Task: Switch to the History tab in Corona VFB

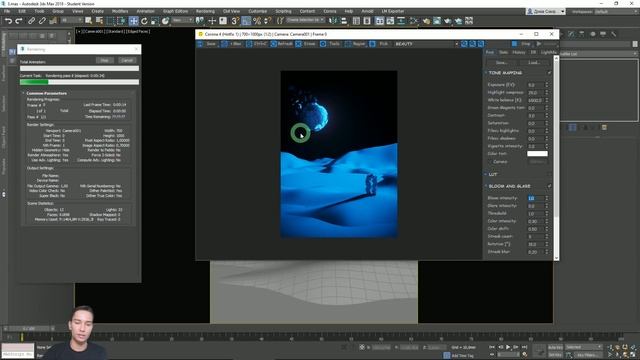Action: pyautogui.click(x=518, y=52)
